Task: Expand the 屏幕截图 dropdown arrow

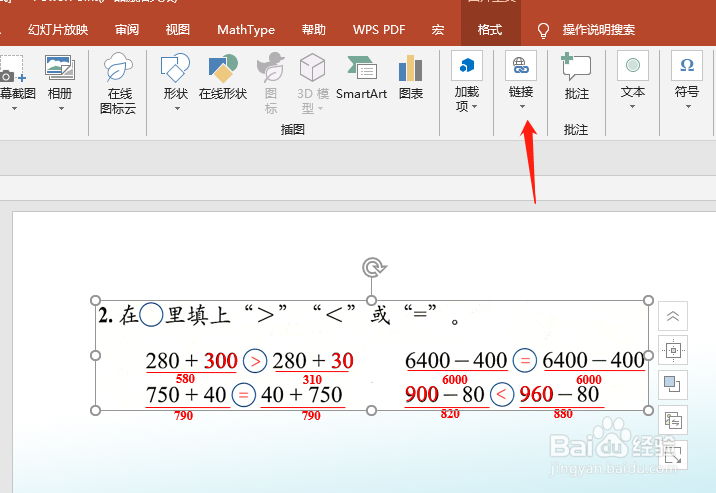Action: 14,109
